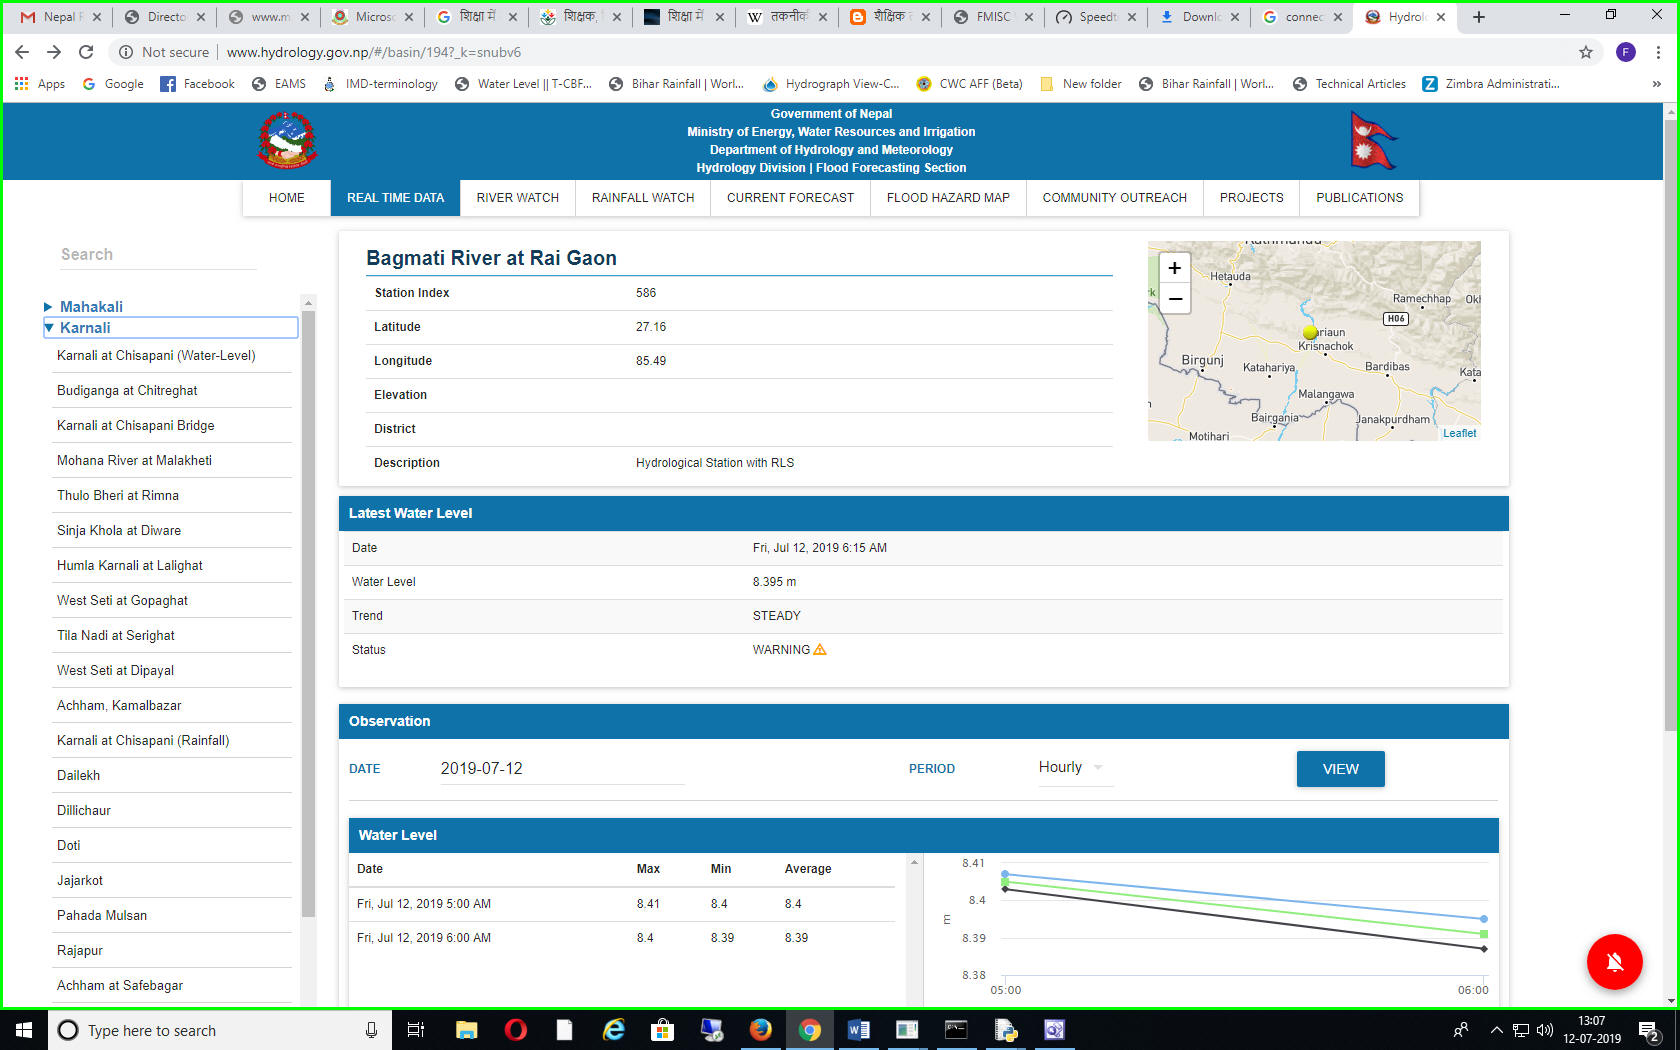Open File Explorer from taskbar
1680x1050 pixels.
(467, 1030)
